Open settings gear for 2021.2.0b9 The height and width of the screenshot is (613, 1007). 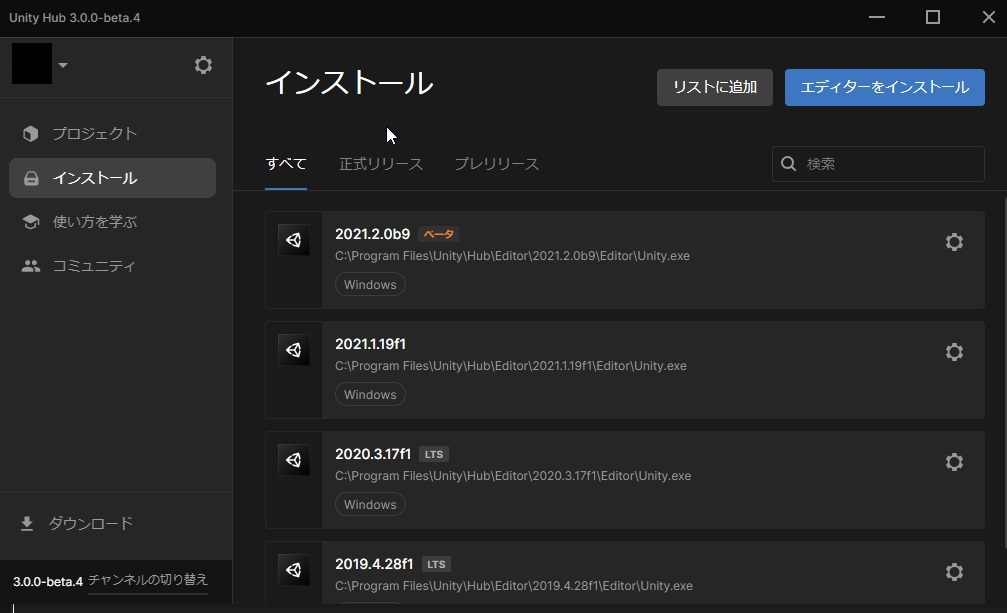click(x=954, y=242)
